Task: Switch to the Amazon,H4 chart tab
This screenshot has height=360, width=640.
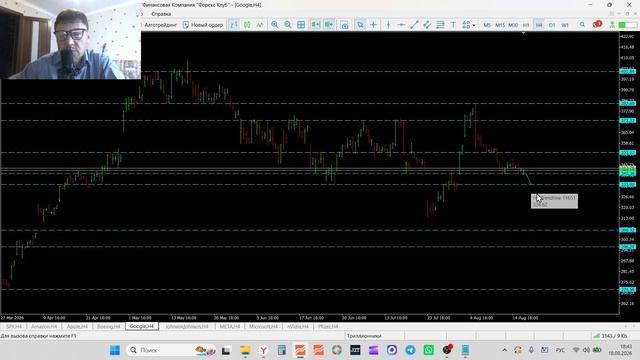Action: pyautogui.click(x=44, y=327)
